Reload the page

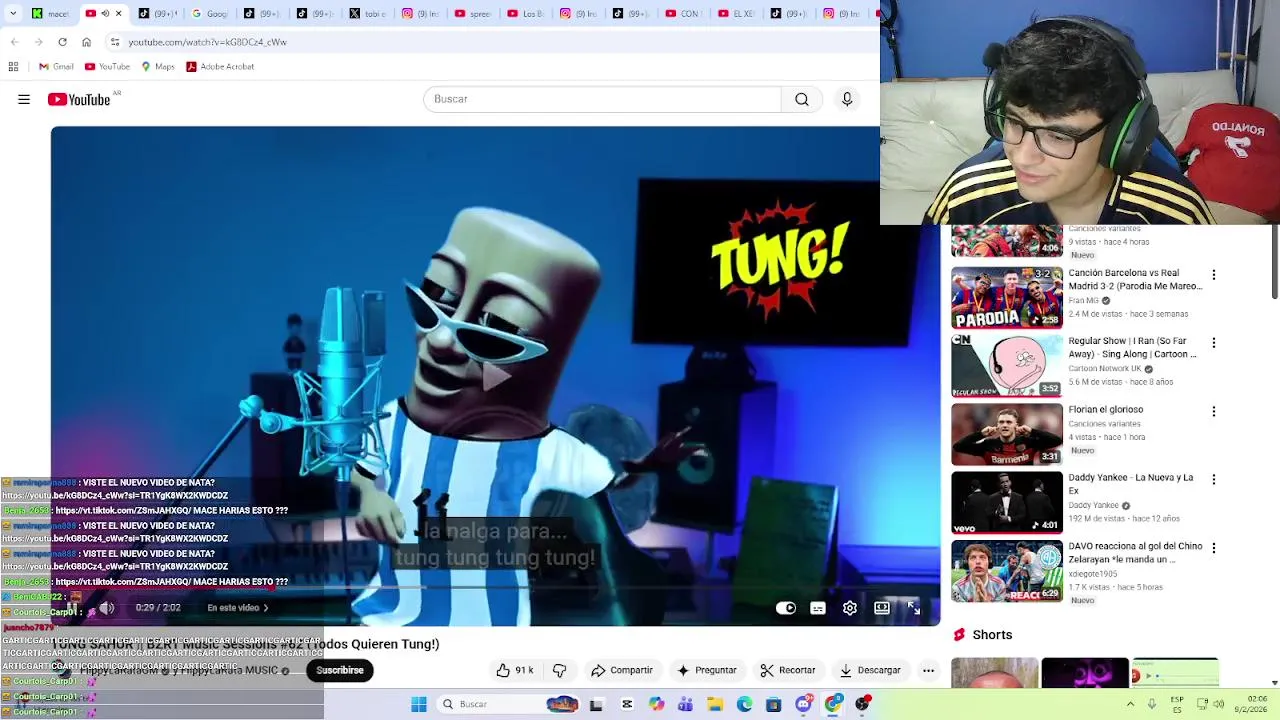(x=62, y=42)
